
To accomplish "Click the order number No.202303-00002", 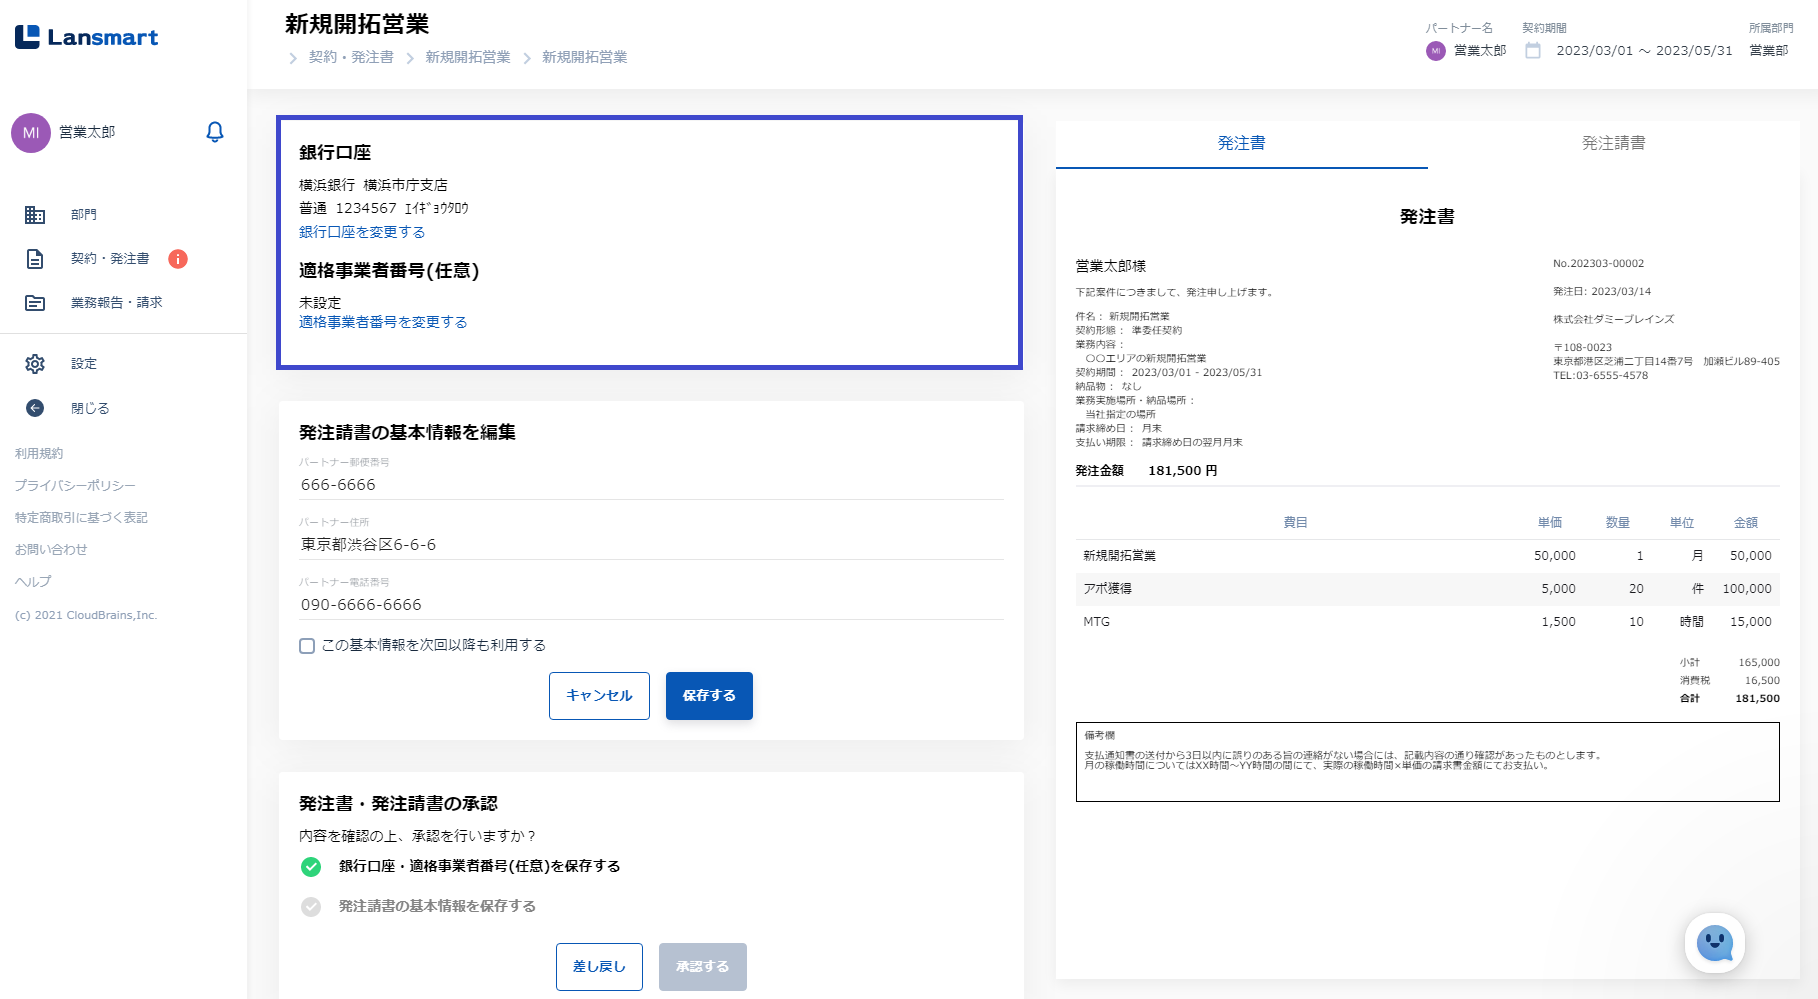I will point(1598,264).
